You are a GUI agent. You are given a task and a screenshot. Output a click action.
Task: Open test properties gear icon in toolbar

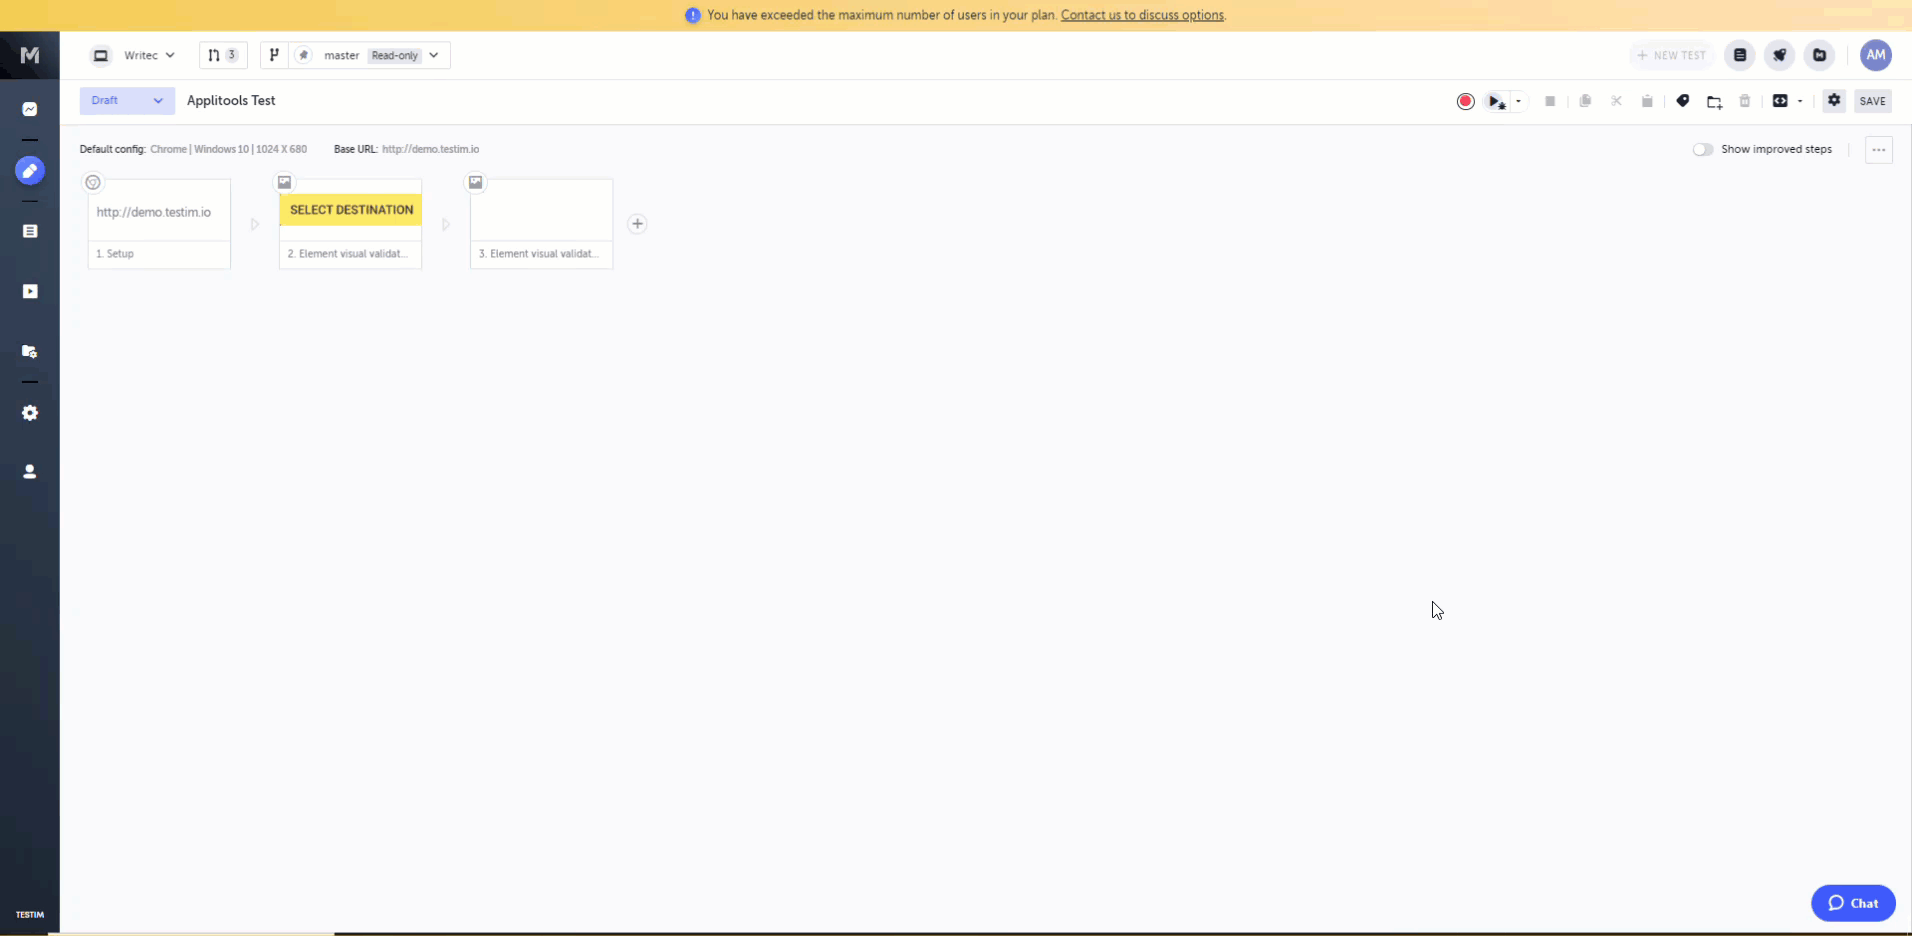coord(1834,100)
